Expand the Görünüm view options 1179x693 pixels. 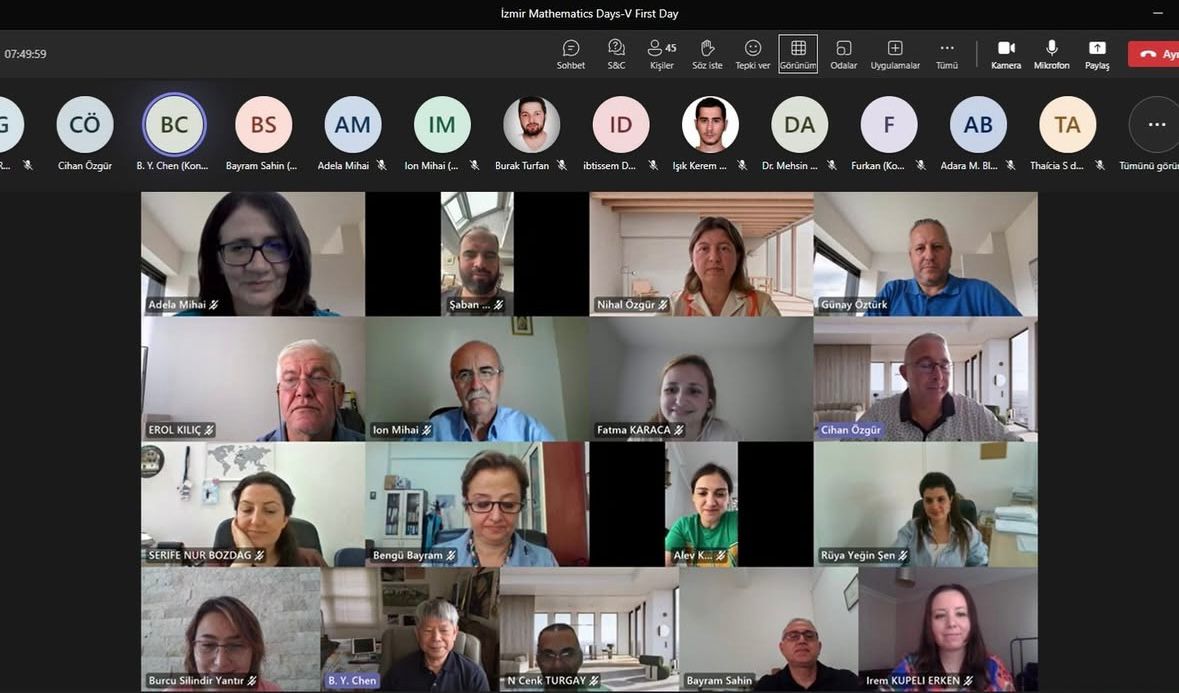798,54
